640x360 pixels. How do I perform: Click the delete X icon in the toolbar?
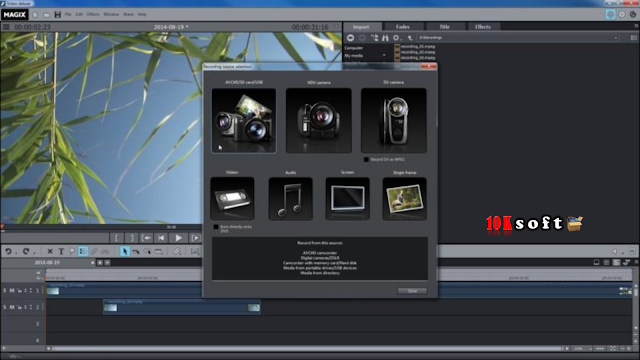click(50, 251)
